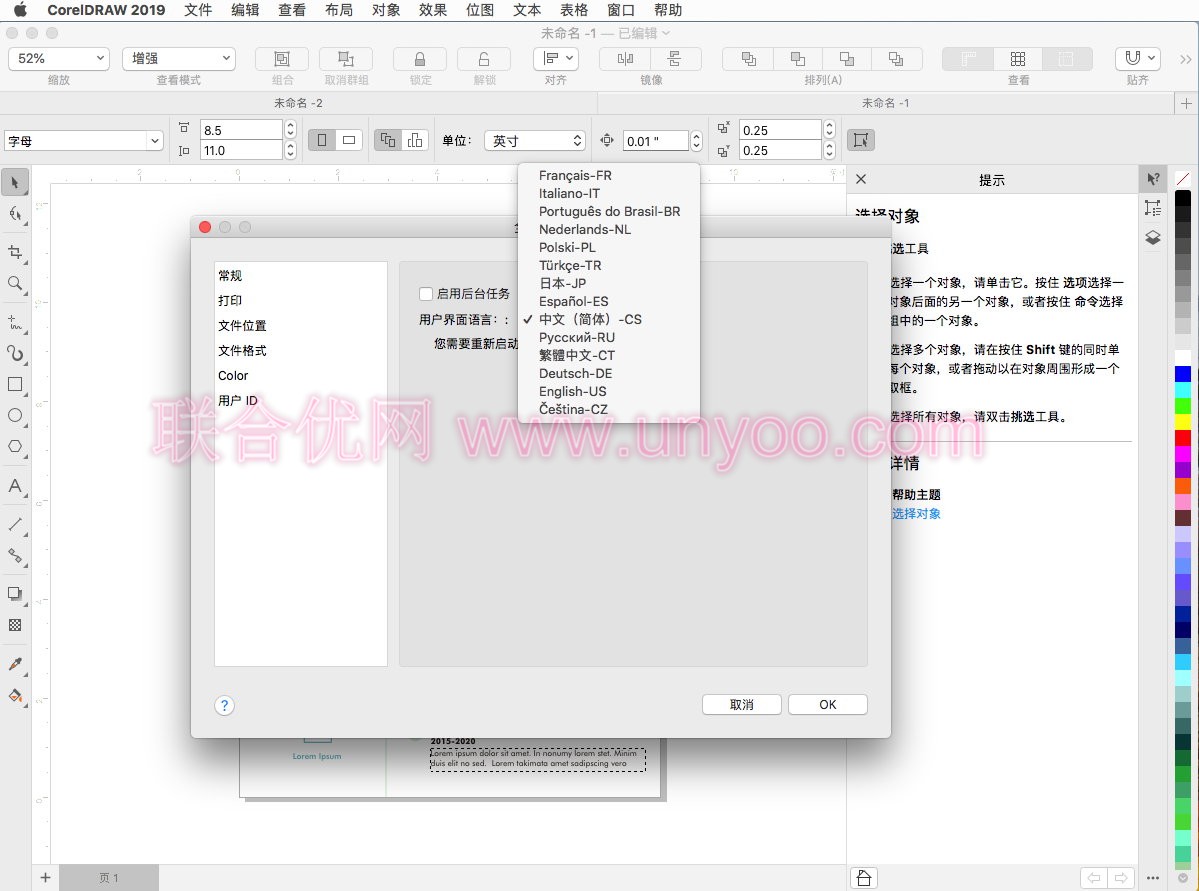Select the Text tool
The image size is (1199, 891).
pos(15,486)
